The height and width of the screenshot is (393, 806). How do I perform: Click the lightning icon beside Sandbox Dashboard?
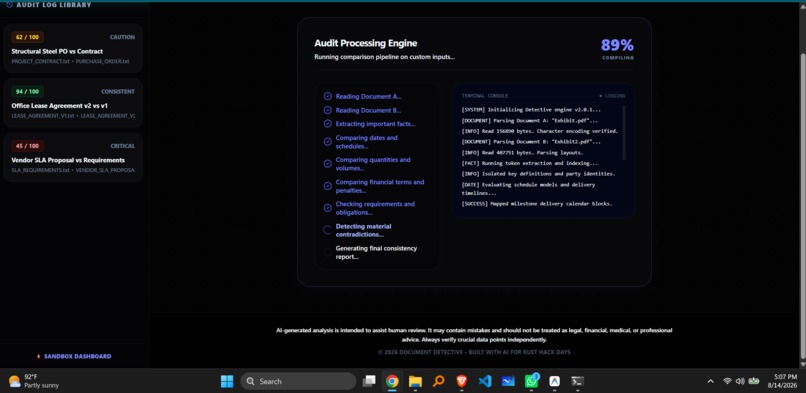pyautogui.click(x=39, y=356)
